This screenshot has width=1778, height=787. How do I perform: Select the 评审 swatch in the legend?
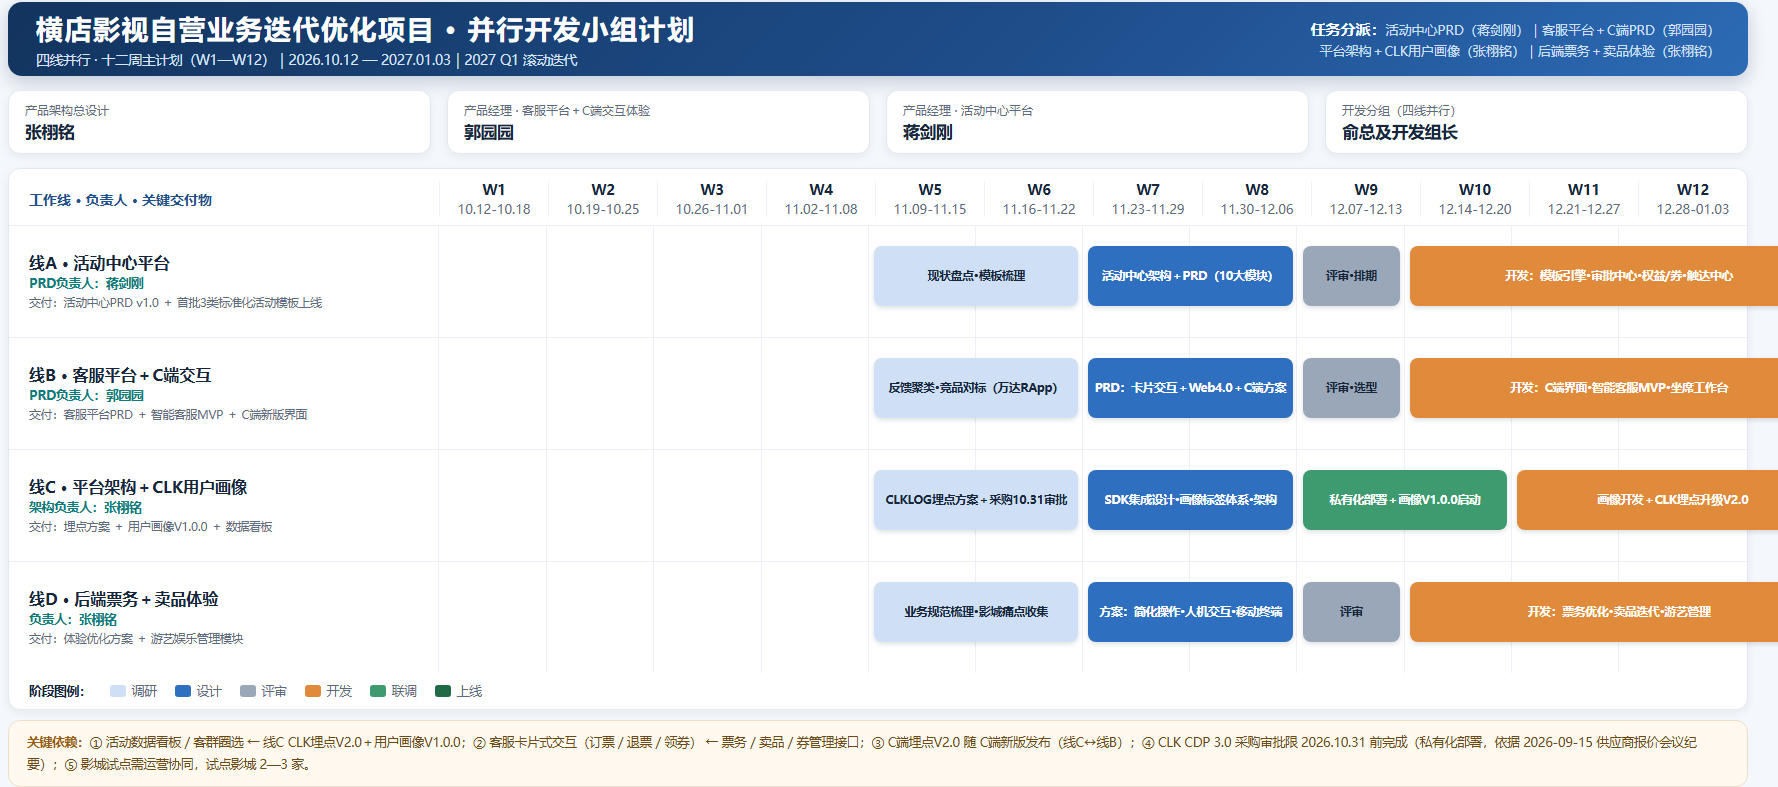248,691
